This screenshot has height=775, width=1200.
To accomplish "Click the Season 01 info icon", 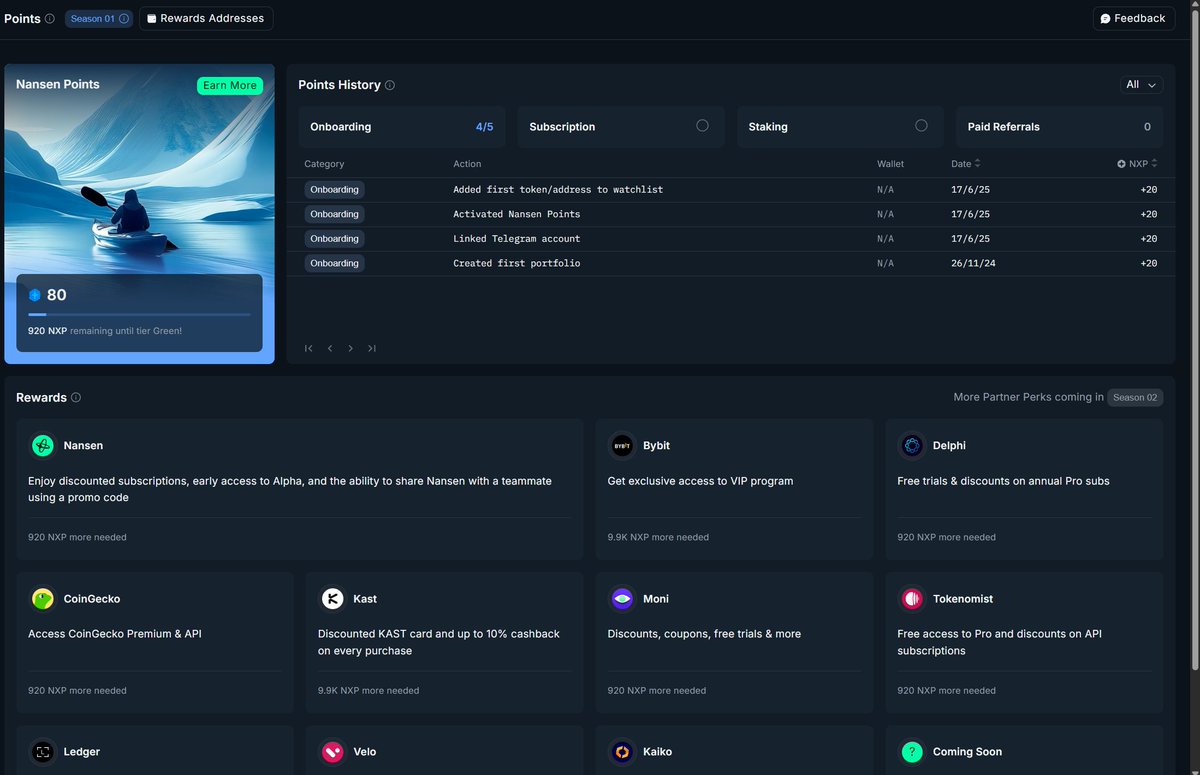I will [124, 18].
